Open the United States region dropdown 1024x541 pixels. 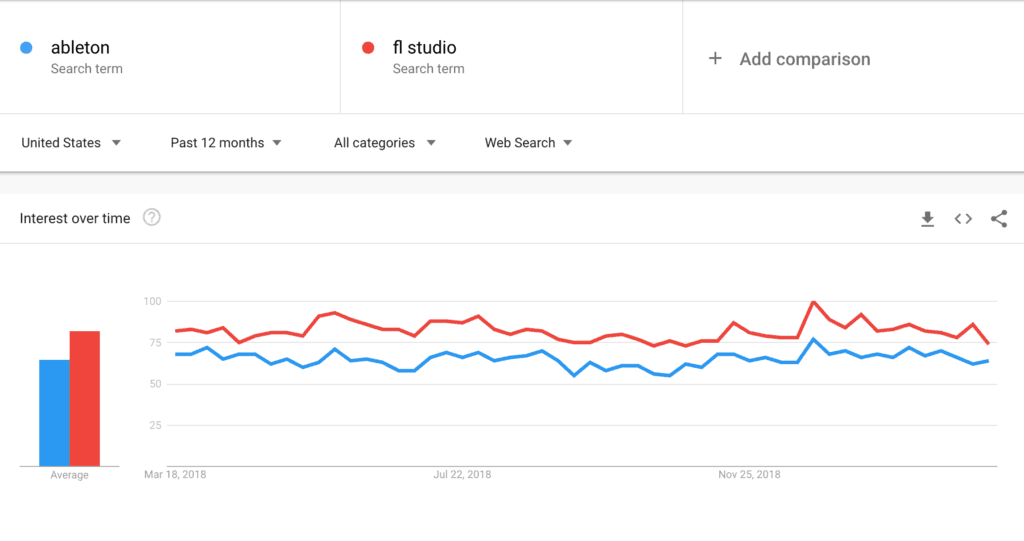click(71, 143)
